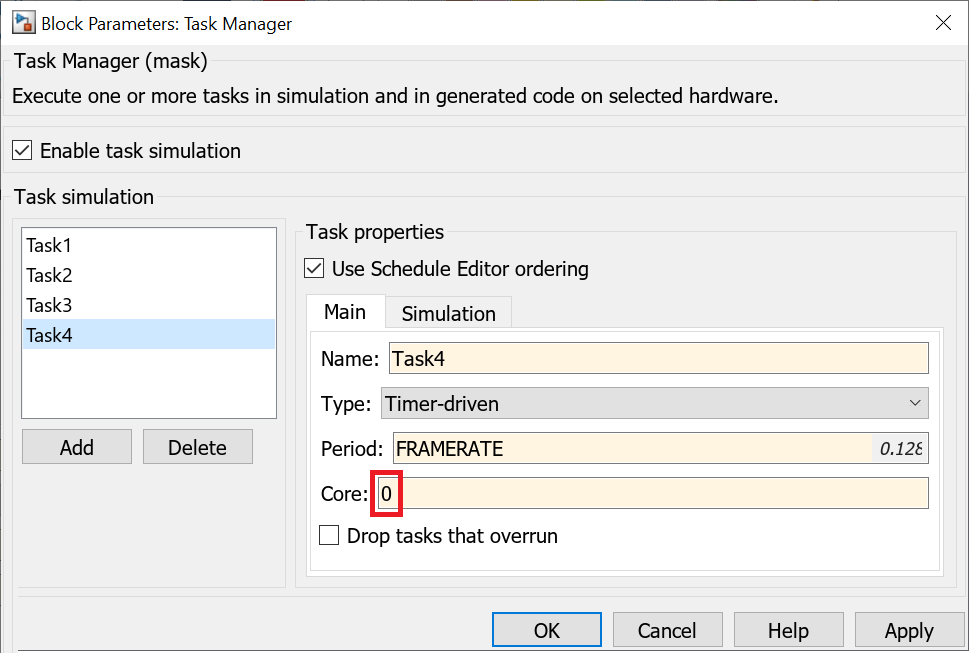Image resolution: width=972 pixels, height=653 pixels.
Task: Switch to the Simulation tab
Action: [448, 313]
